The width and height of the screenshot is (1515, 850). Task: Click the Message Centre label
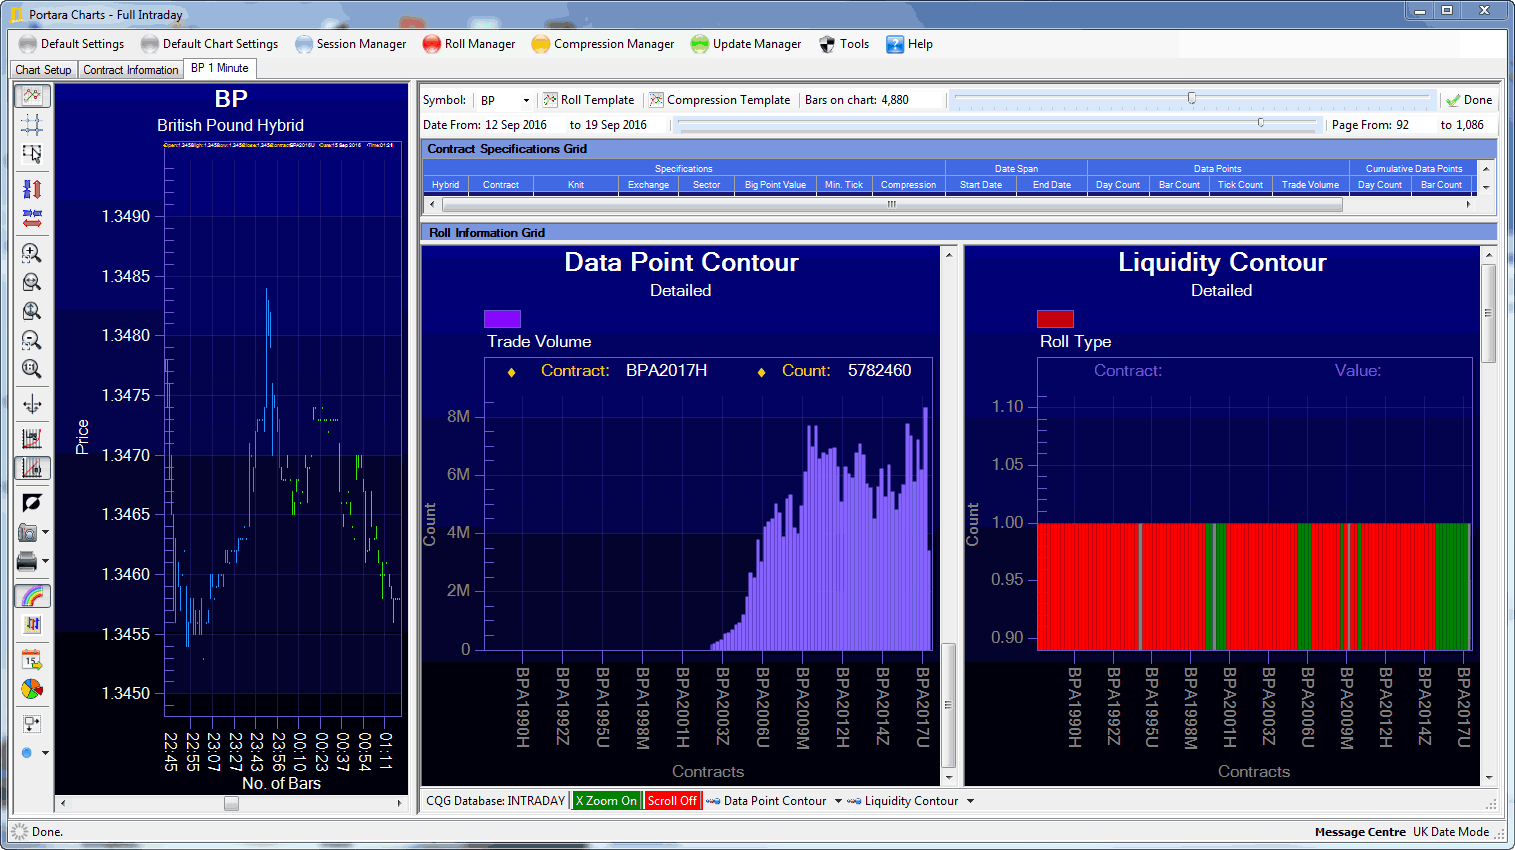[1360, 832]
